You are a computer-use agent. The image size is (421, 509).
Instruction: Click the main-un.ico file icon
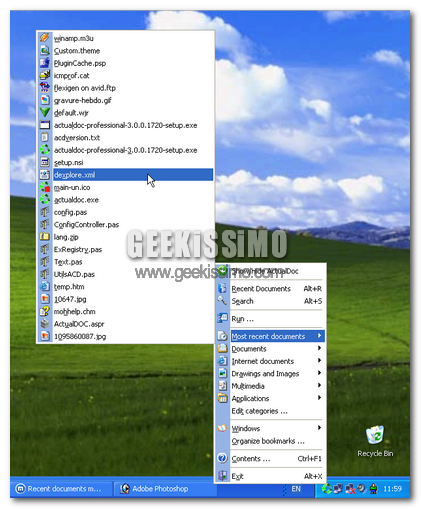pyautogui.click(x=45, y=187)
